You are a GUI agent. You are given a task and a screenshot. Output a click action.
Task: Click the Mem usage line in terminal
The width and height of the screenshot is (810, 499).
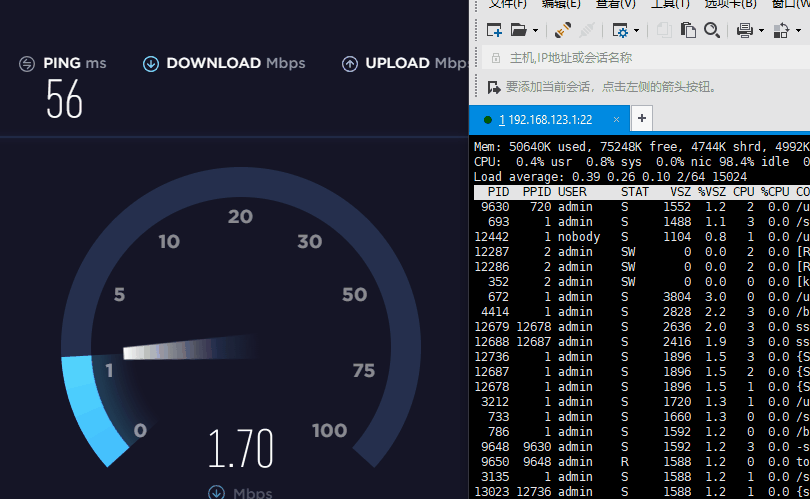coord(642,147)
